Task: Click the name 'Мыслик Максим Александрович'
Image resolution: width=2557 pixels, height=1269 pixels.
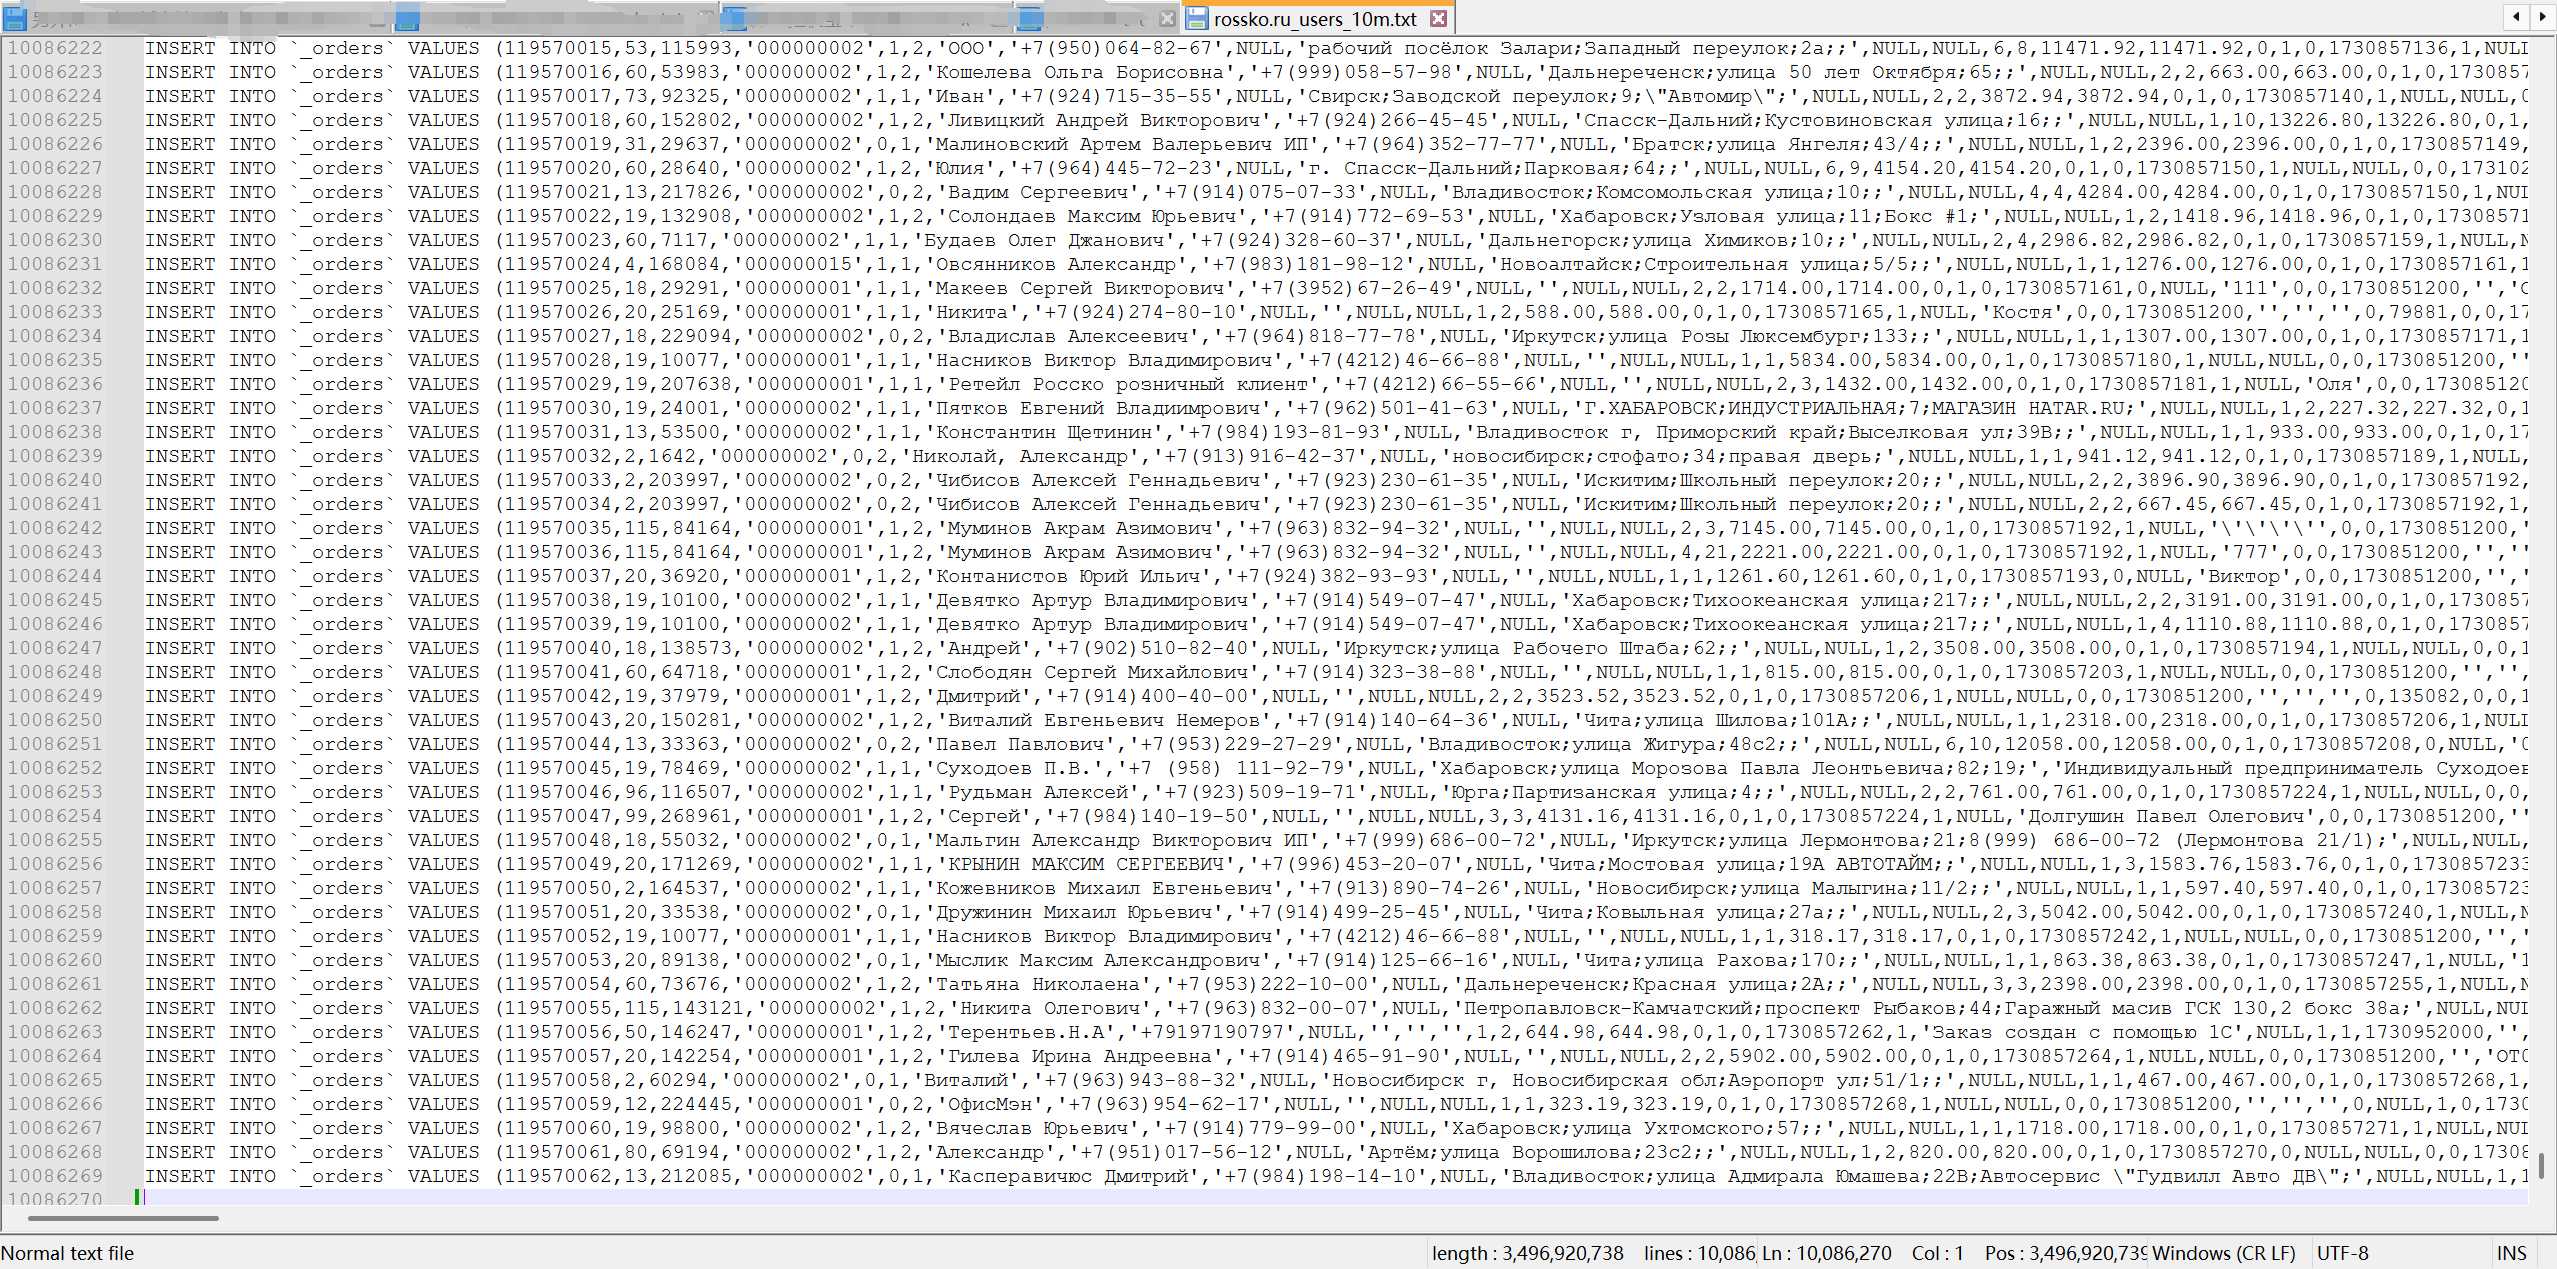Action: pos(1097,960)
